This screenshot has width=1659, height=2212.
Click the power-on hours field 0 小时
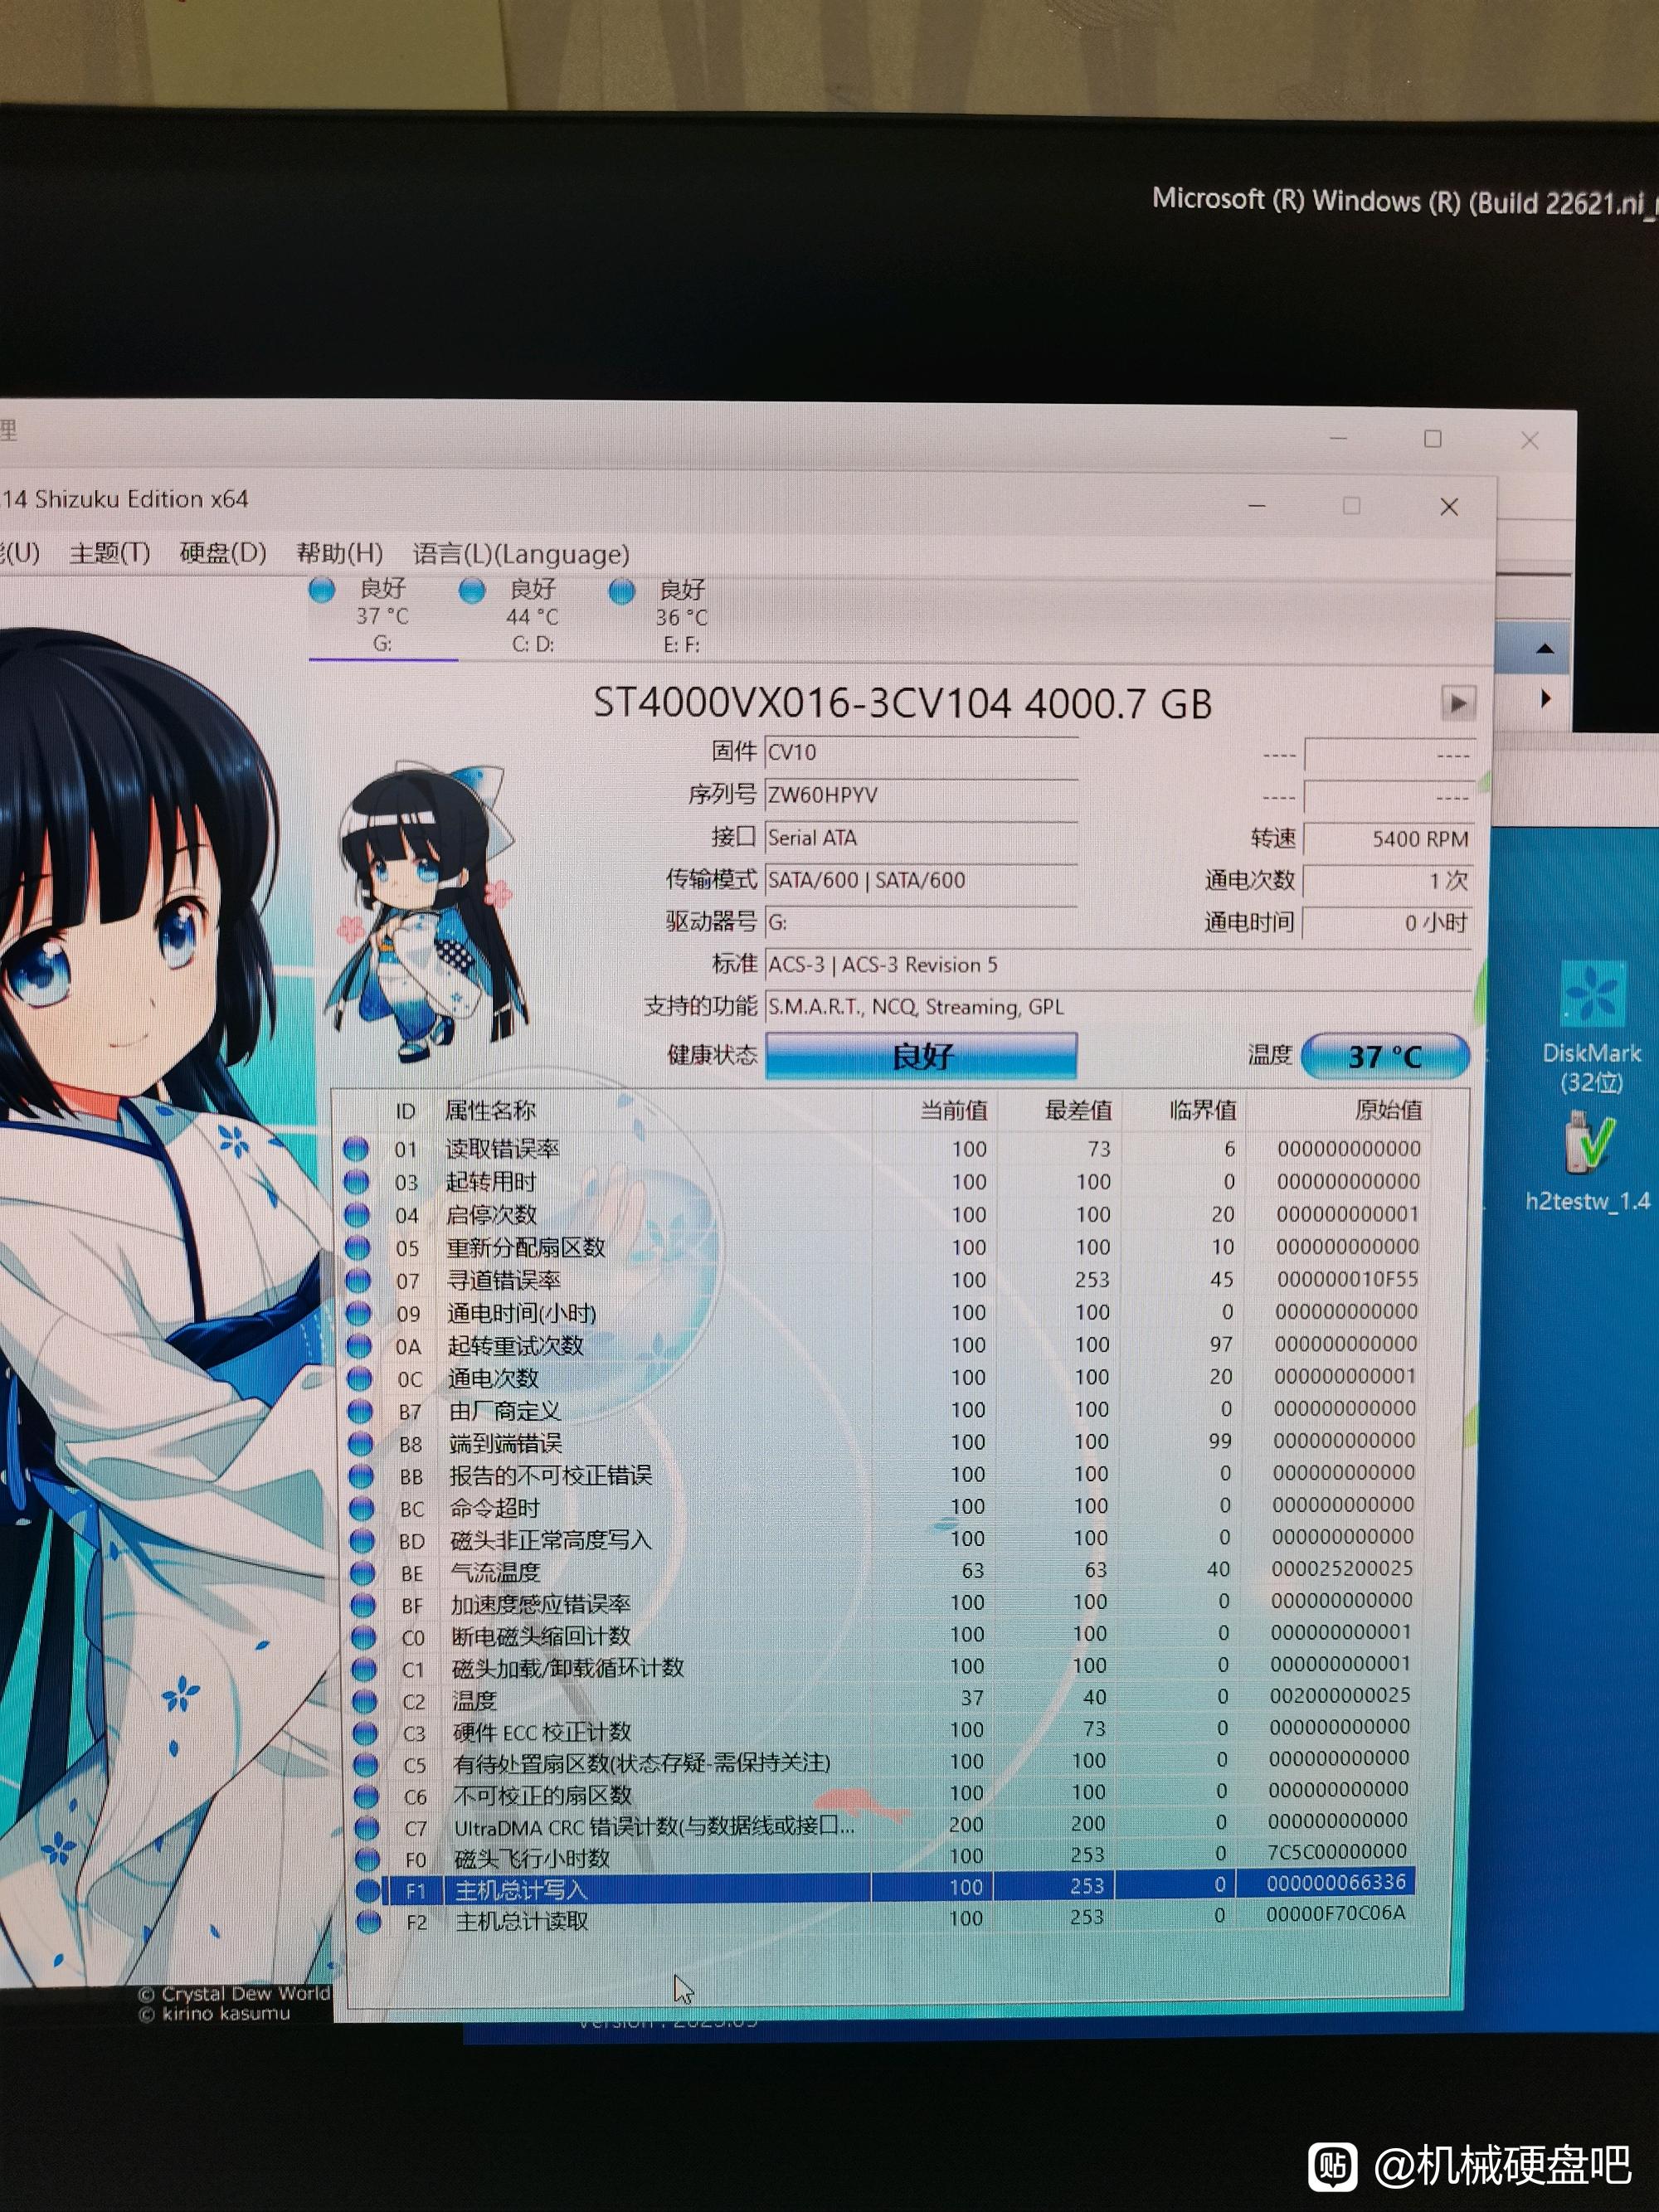coord(1388,923)
